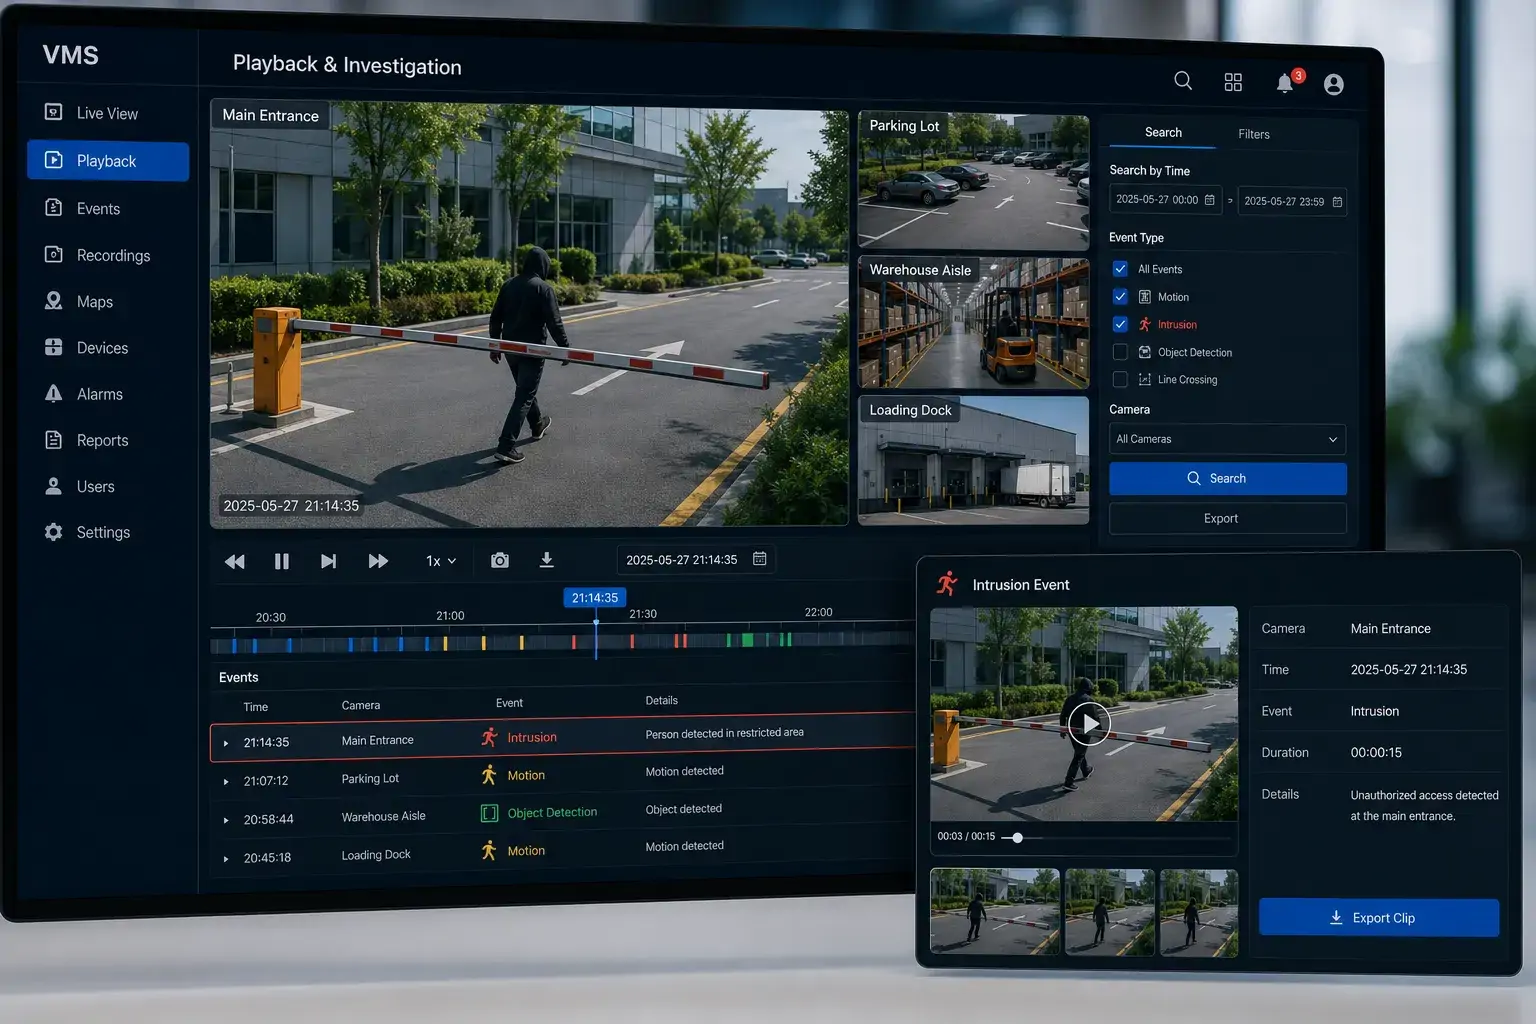Click Motion icon in Loading Dock row
1536x1024 pixels.
(x=489, y=850)
